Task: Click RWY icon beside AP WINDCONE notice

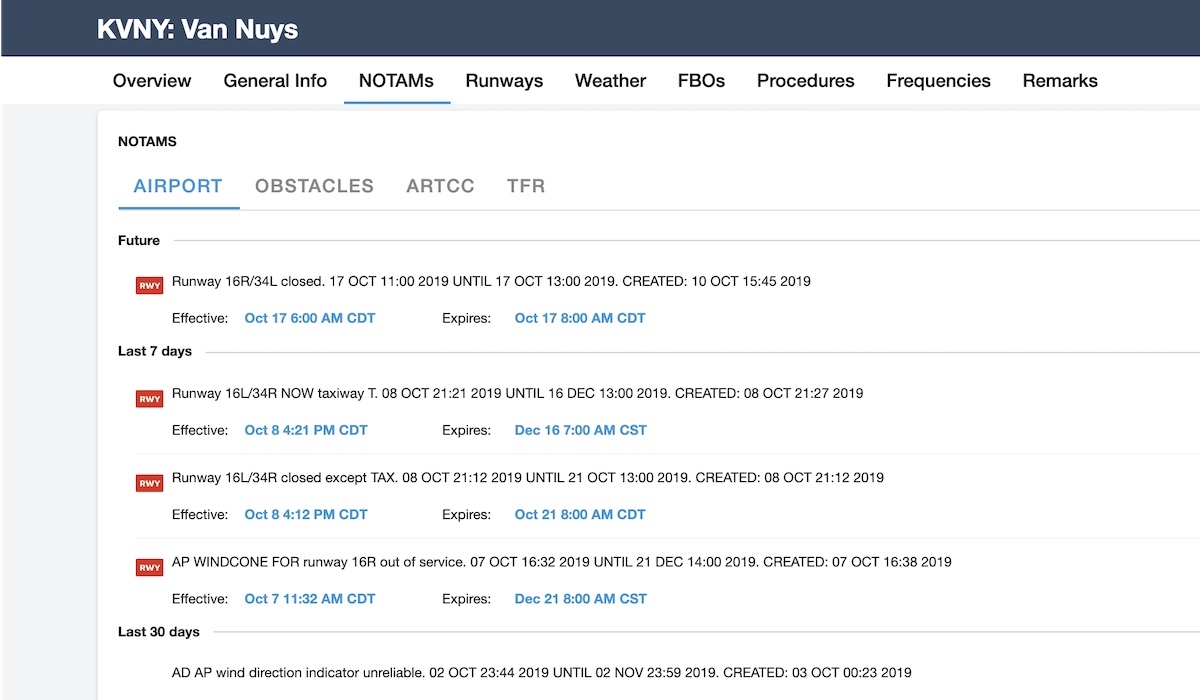Action: pos(149,567)
